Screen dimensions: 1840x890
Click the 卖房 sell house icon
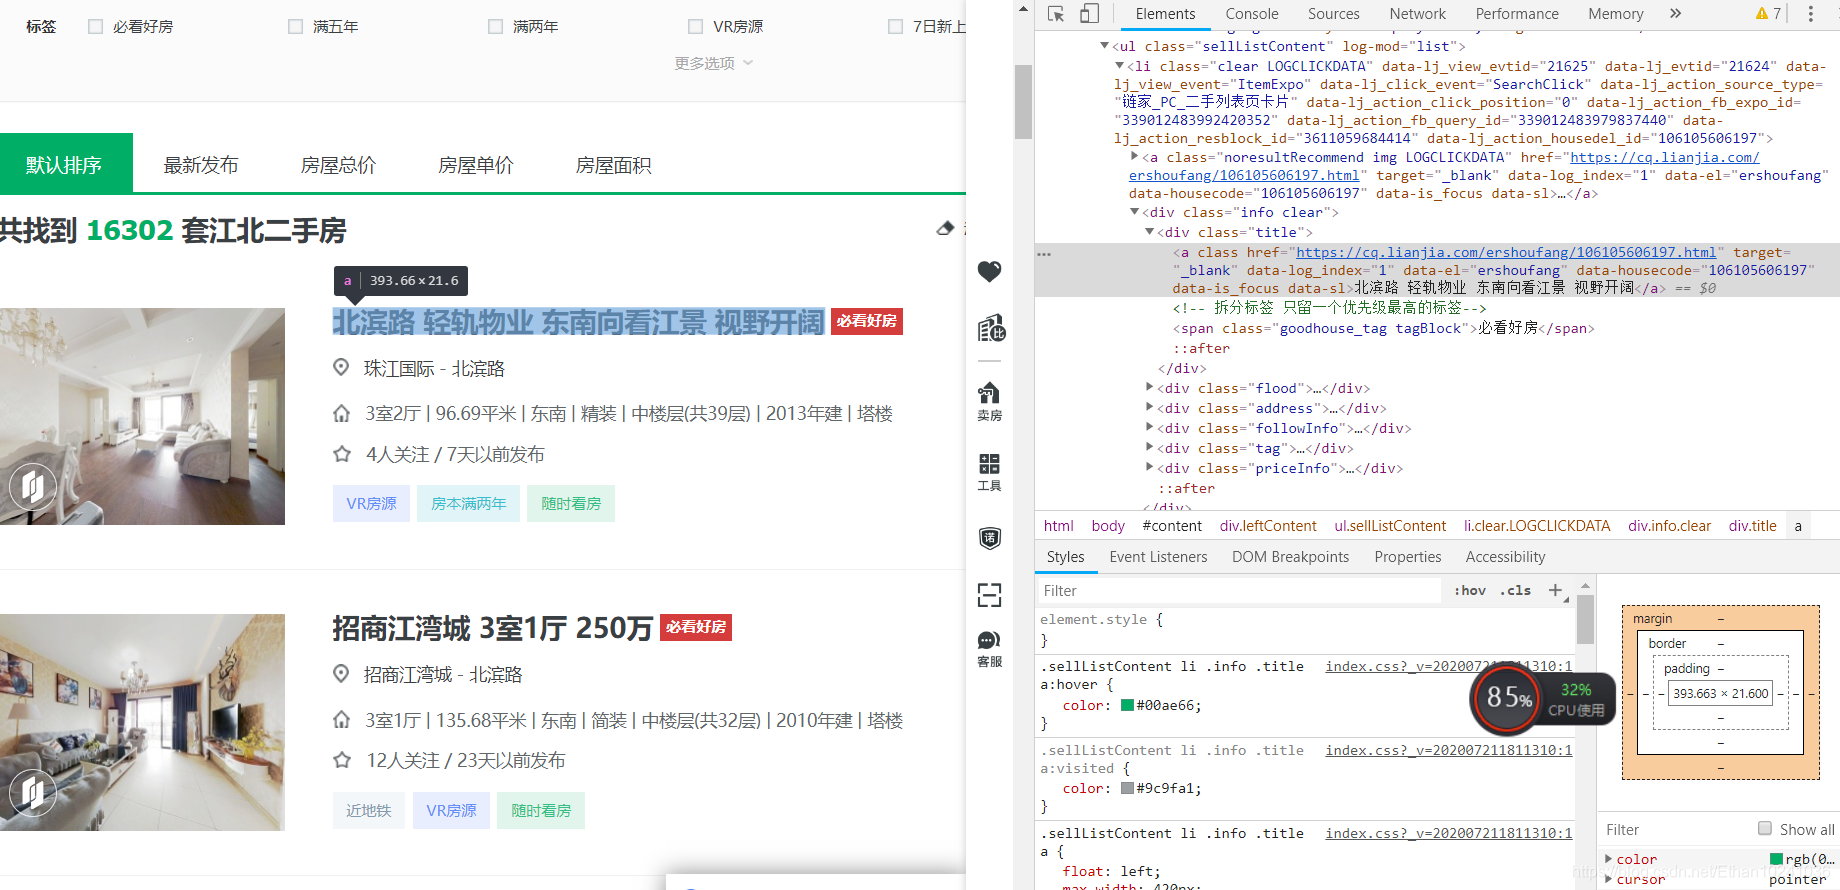(989, 401)
